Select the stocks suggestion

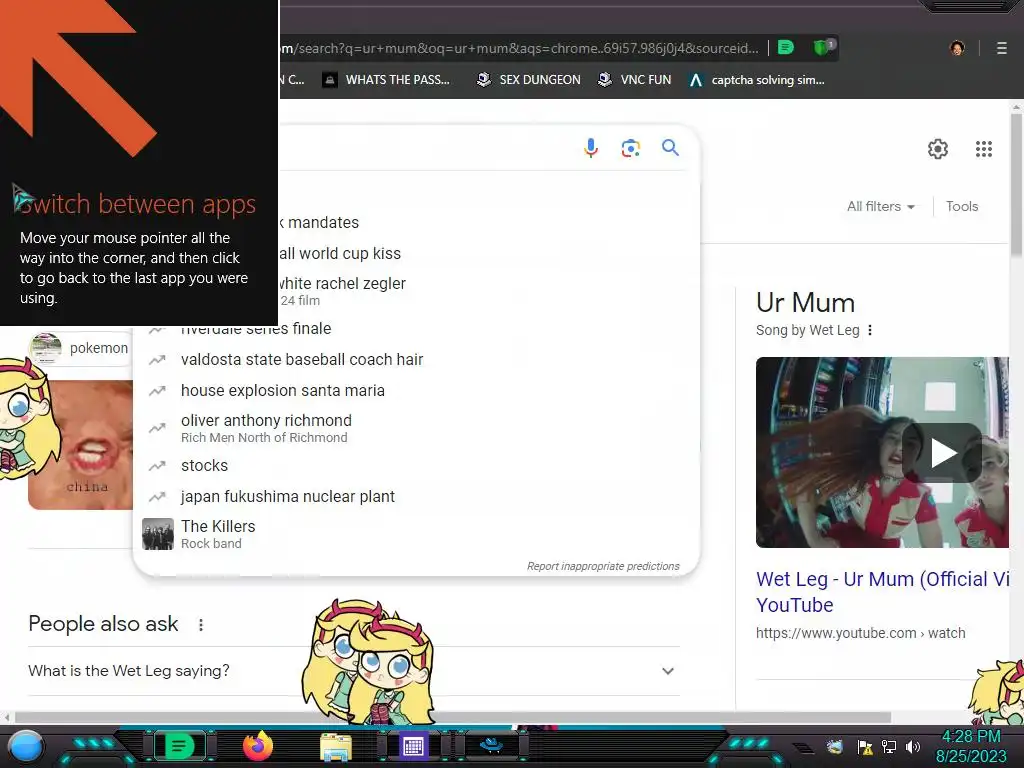click(x=415, y=466)
